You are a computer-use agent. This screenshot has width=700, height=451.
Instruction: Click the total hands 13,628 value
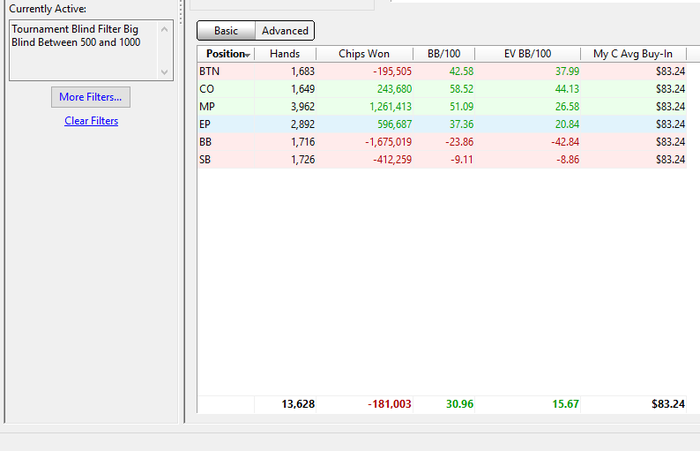(298, 404)
